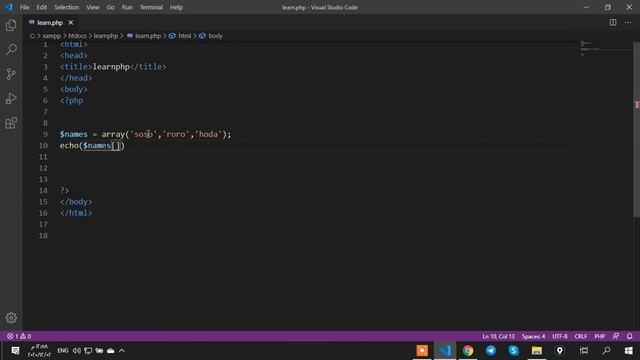Change encoding via UTF-8 status item
The image size is (640, 360).
pos(560,336)
